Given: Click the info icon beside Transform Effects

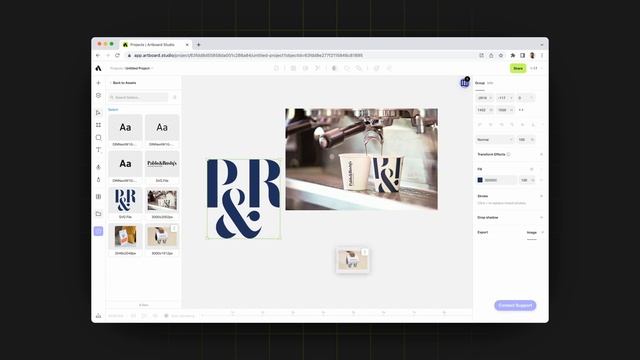Looking at the screenshot, I should pyautogui.click(x=509, y=154).
